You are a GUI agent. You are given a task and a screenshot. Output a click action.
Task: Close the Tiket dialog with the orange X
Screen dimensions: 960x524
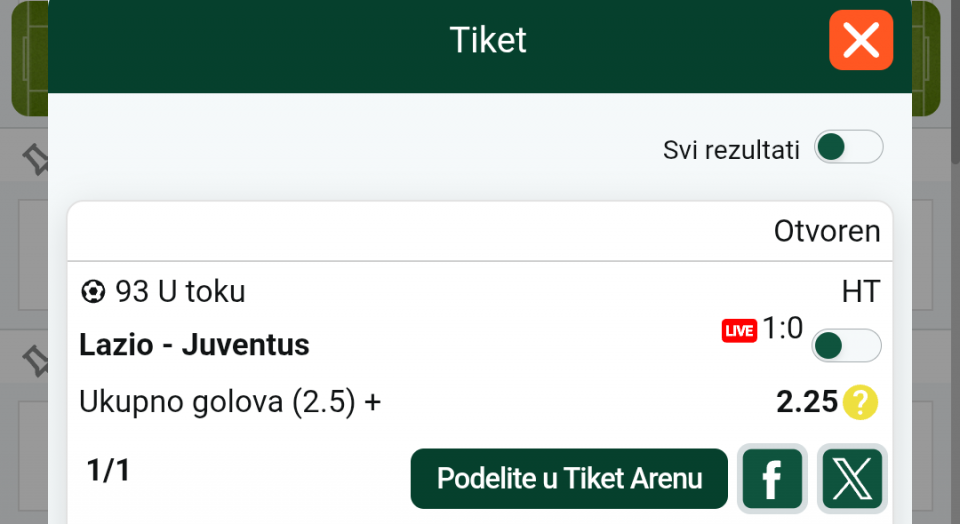click(860, 40)
